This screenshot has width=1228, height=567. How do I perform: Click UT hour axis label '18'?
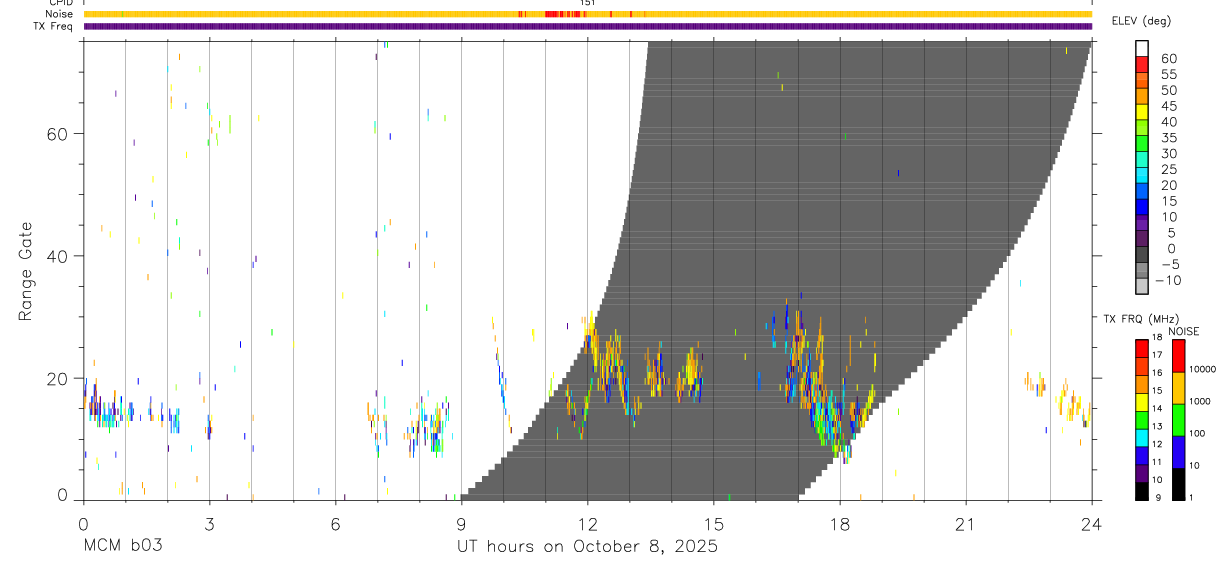pyautogui.click(x=840, y=523)
